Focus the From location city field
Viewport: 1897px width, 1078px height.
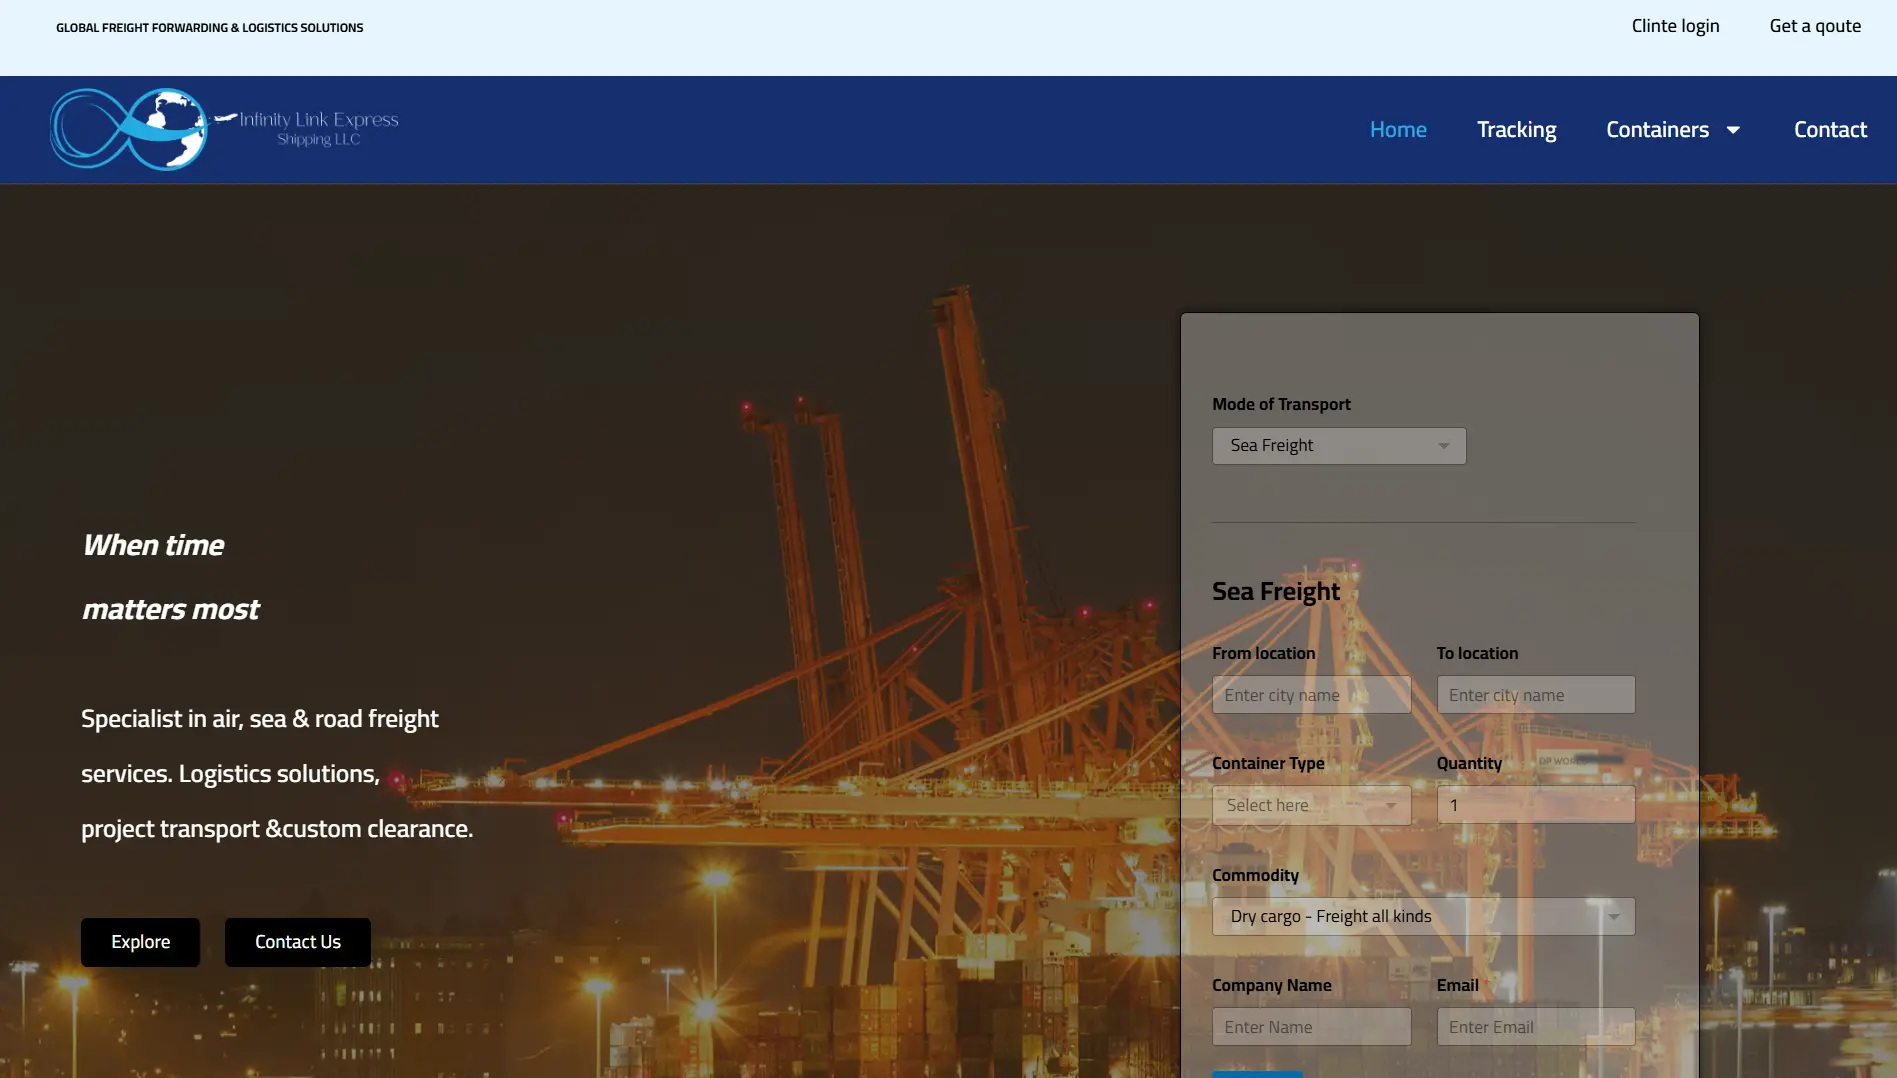1310,695
